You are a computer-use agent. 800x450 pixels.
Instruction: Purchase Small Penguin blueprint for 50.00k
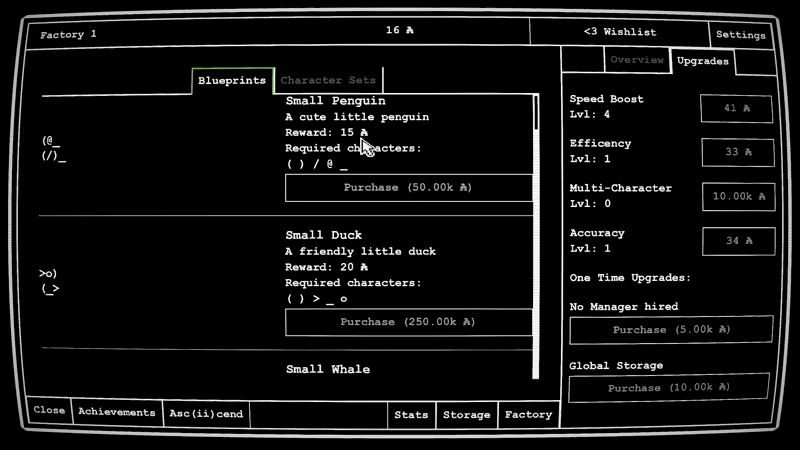[x=408, y=188]
